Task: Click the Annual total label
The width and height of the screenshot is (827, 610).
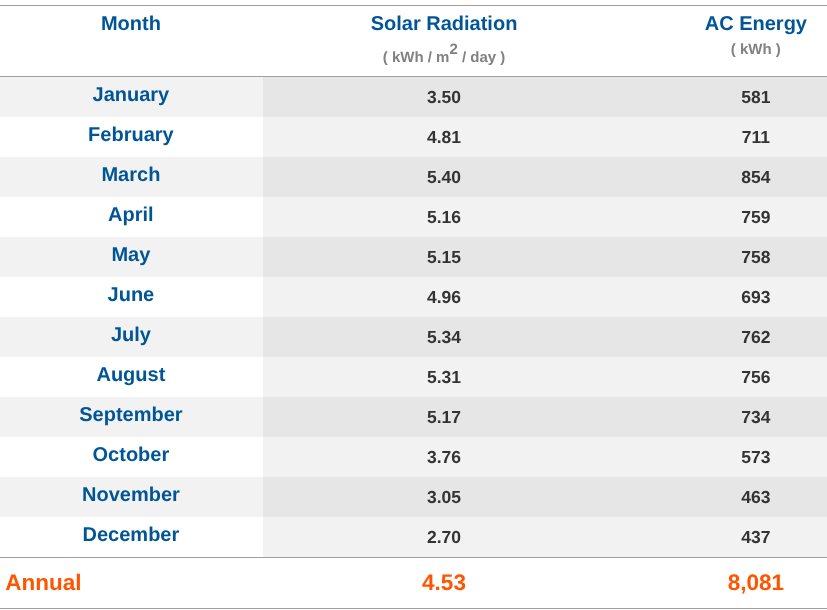Action: [43, 583]
